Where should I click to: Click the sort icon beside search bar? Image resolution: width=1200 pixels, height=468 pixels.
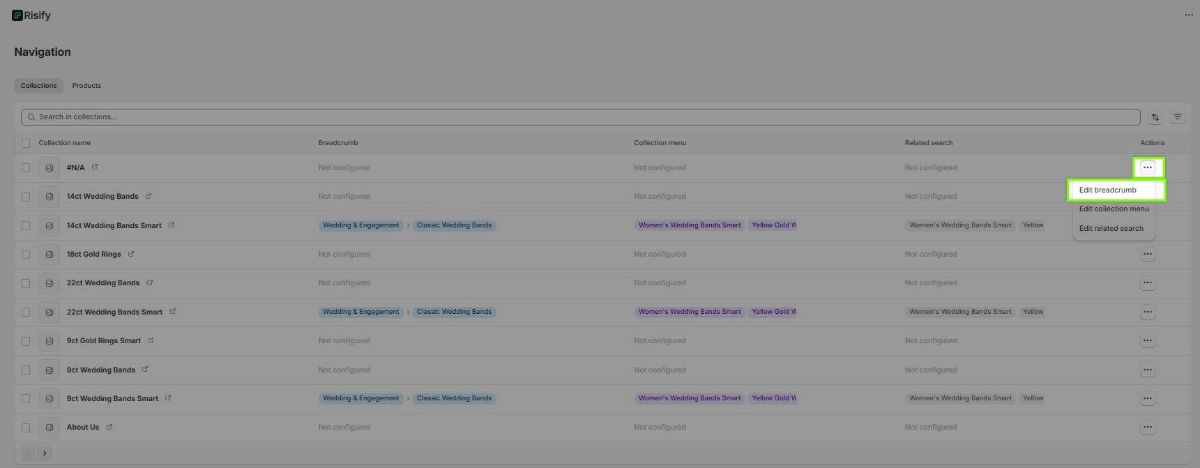[x=1155, y=117]
